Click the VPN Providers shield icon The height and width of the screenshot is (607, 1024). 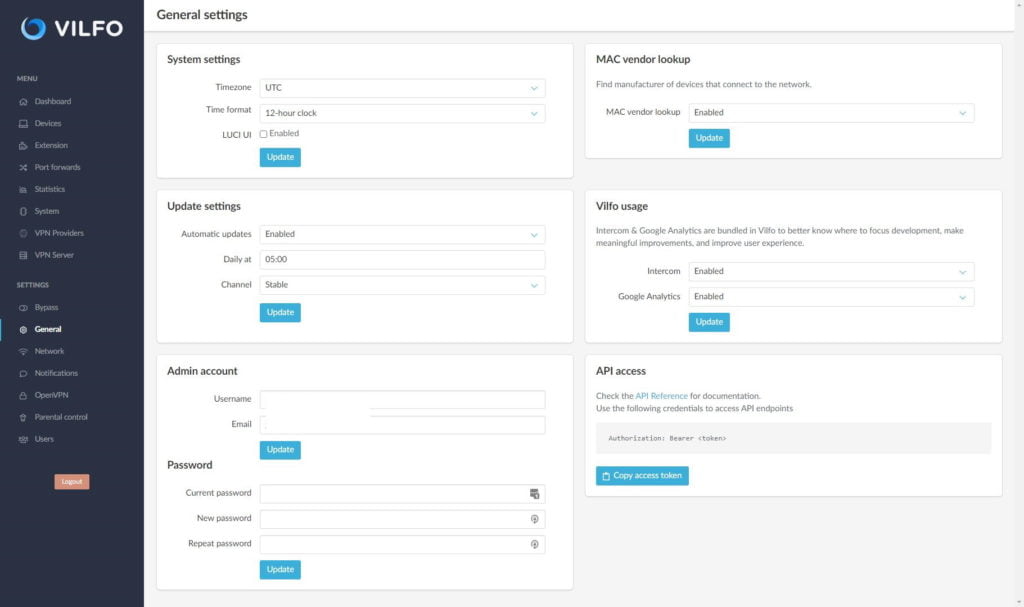coord(24,234)
